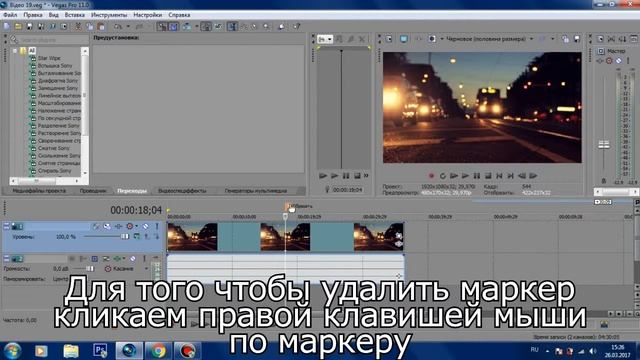The image size is (640, 360).
Task: Select the Zoom magnifier tool
Action: click(x=267, y=27)
